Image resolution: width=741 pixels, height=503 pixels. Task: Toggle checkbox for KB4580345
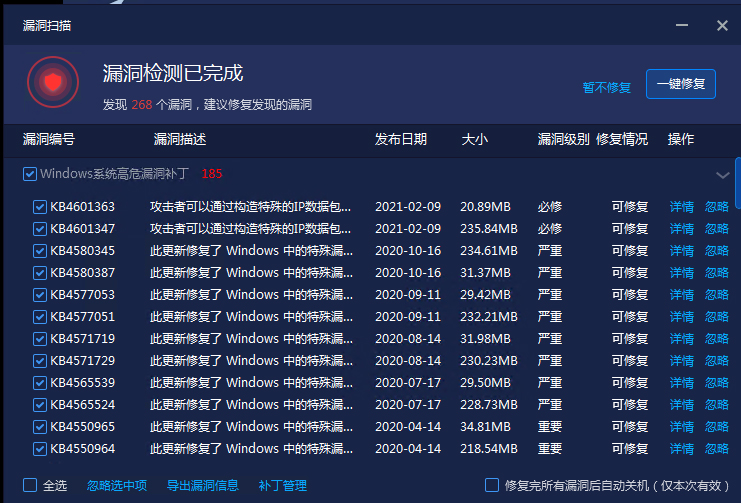point(40,251)
